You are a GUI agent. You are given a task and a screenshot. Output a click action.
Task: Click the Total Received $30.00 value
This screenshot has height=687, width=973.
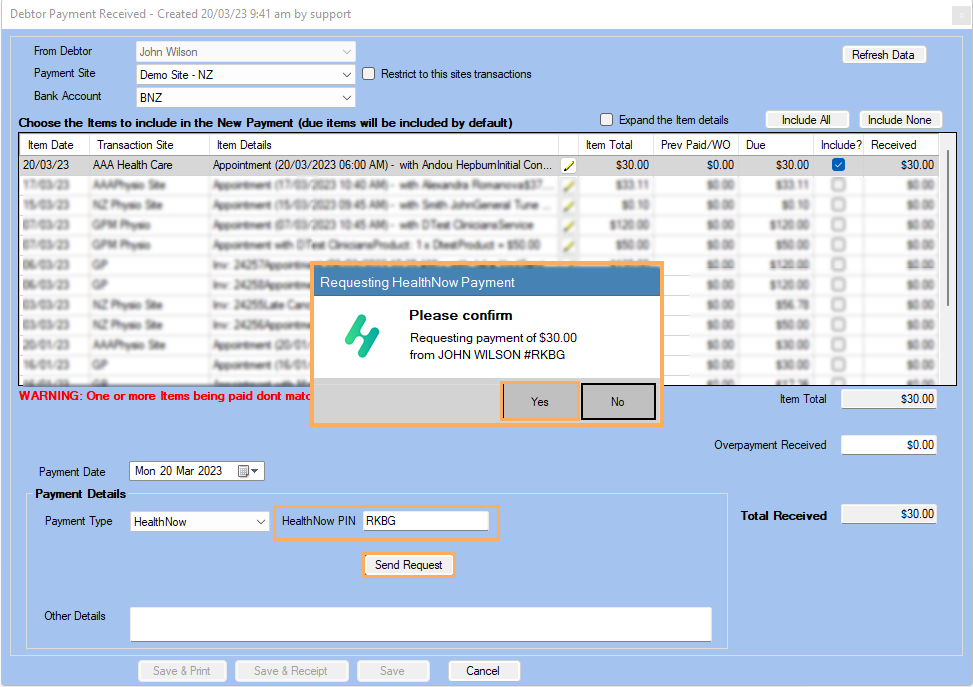coord(889,514)
